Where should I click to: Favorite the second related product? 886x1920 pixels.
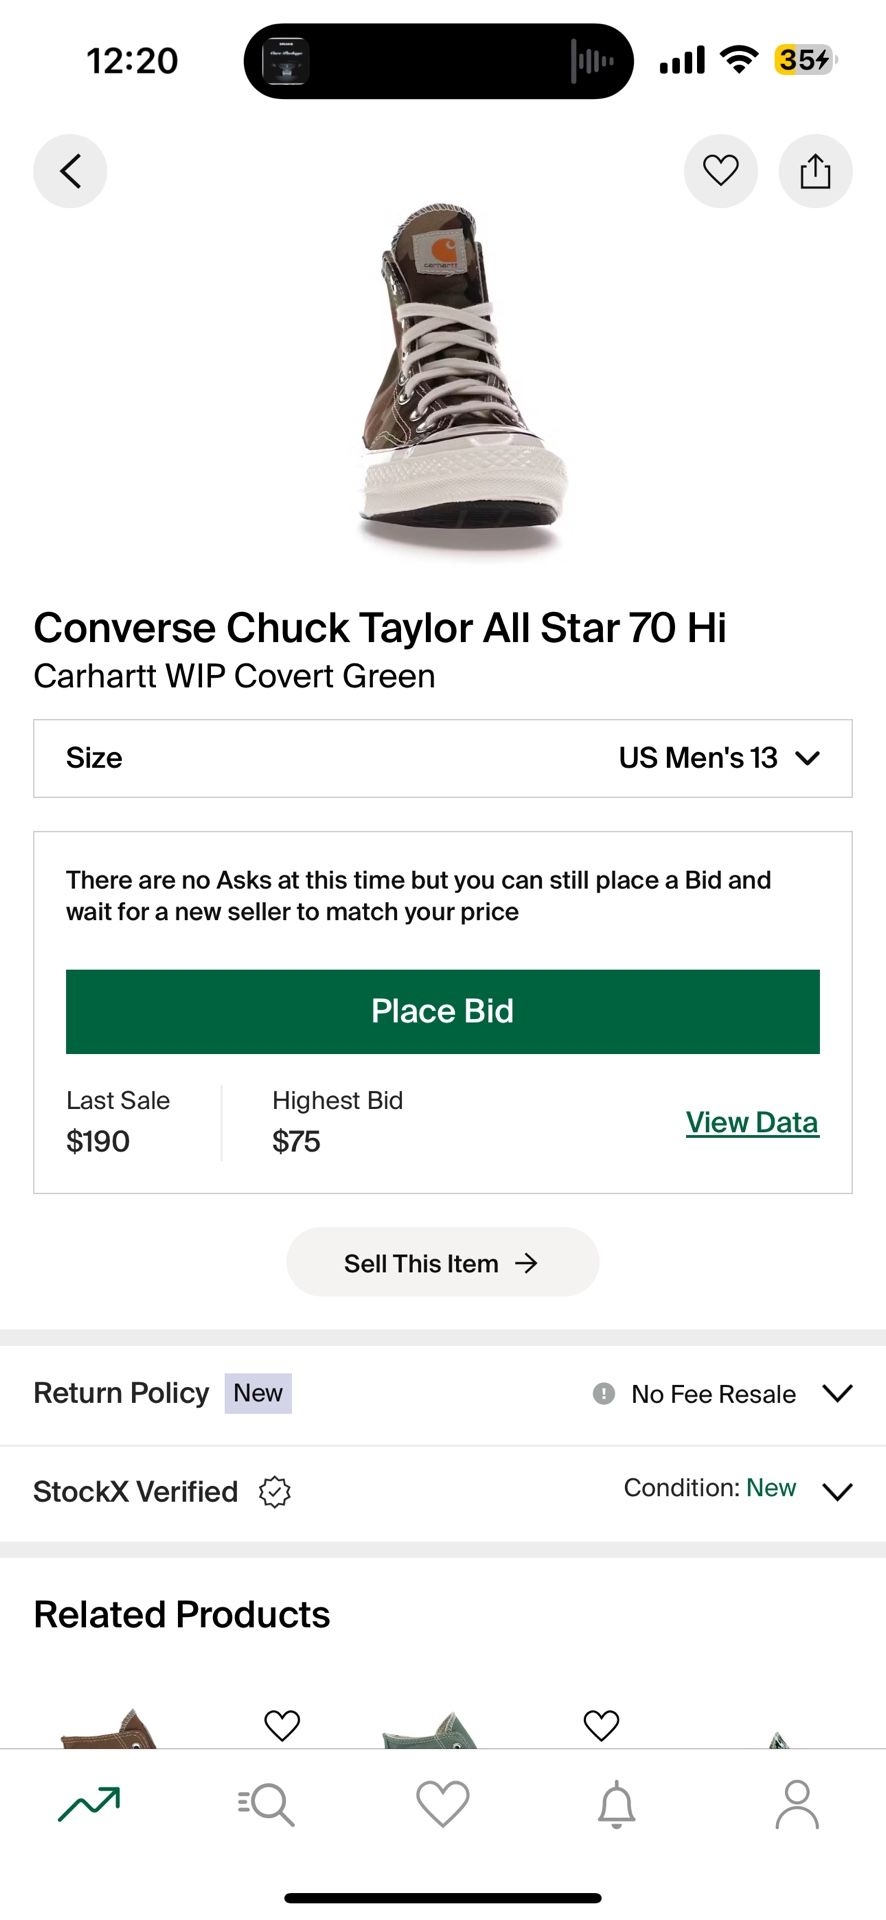click(x=601, y=1724)
